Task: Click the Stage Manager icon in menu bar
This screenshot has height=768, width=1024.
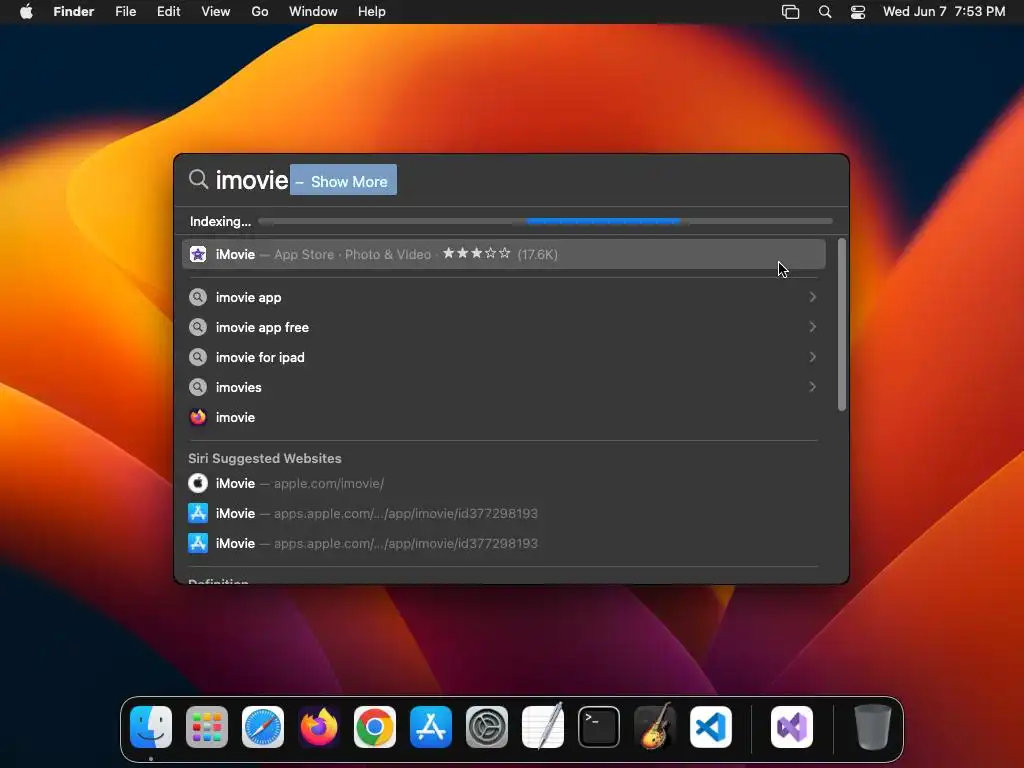Action: (791, 12)
